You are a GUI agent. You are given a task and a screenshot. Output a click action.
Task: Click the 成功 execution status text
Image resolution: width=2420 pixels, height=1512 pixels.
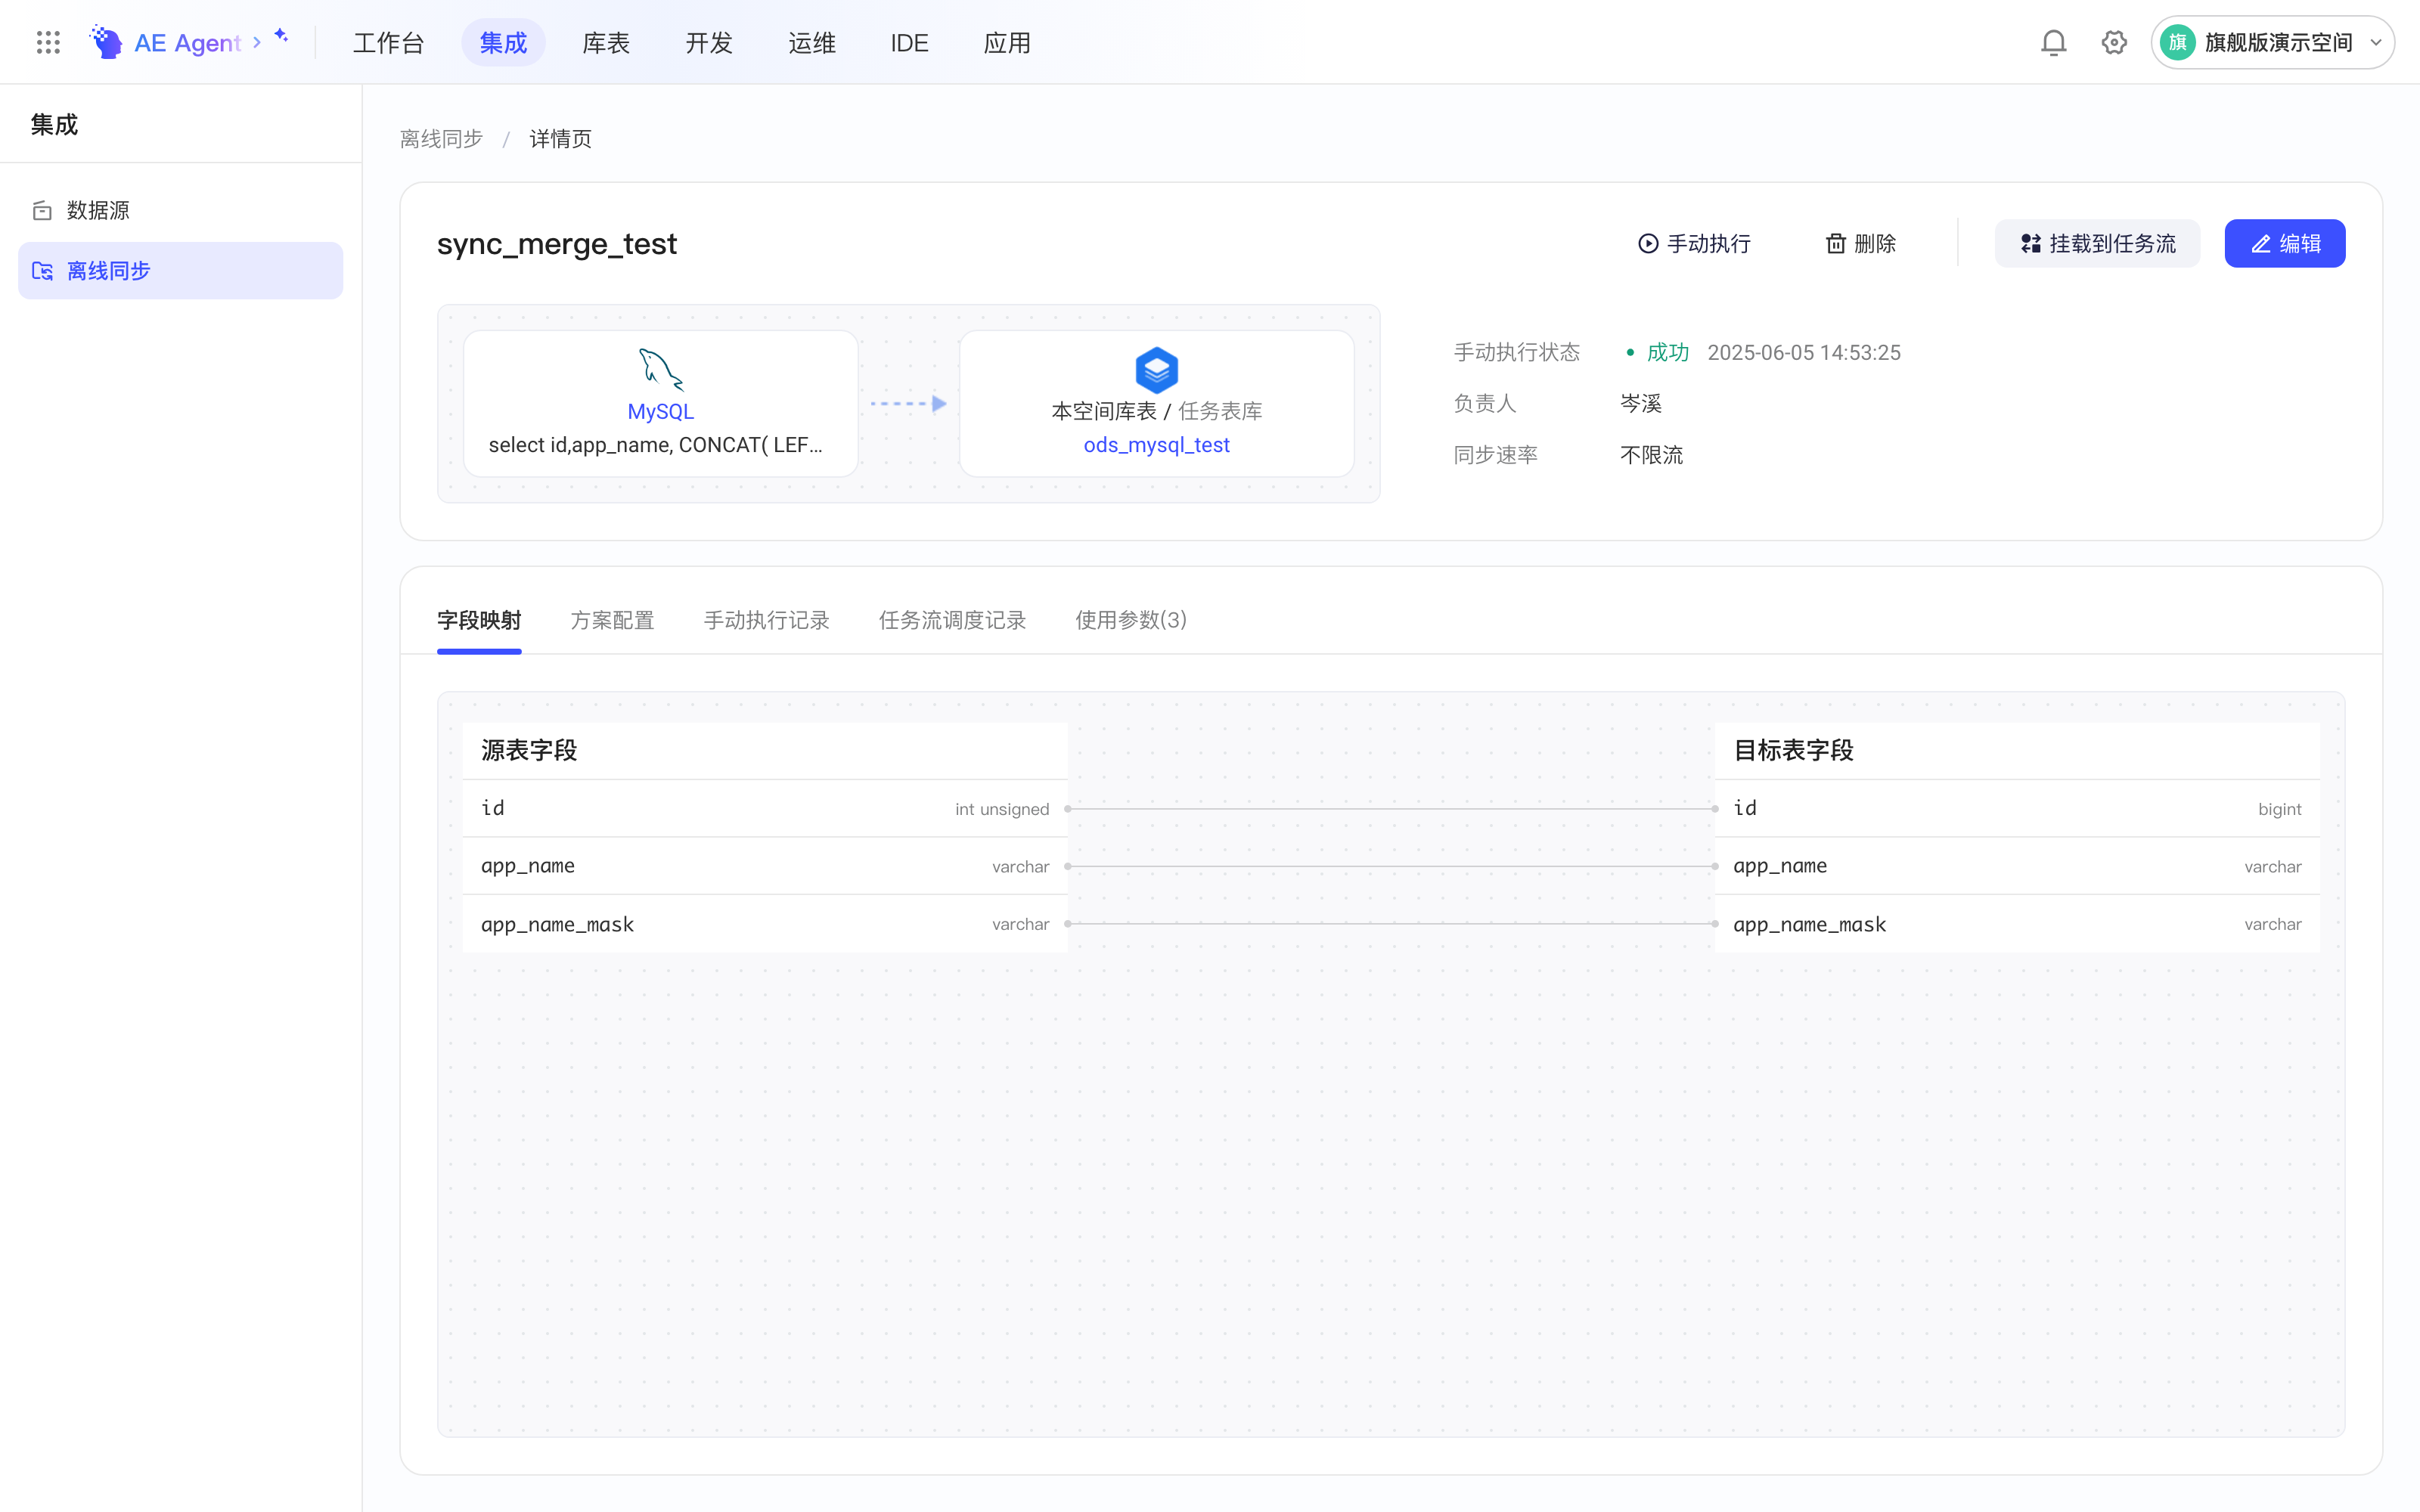(x=1668, y=352)
